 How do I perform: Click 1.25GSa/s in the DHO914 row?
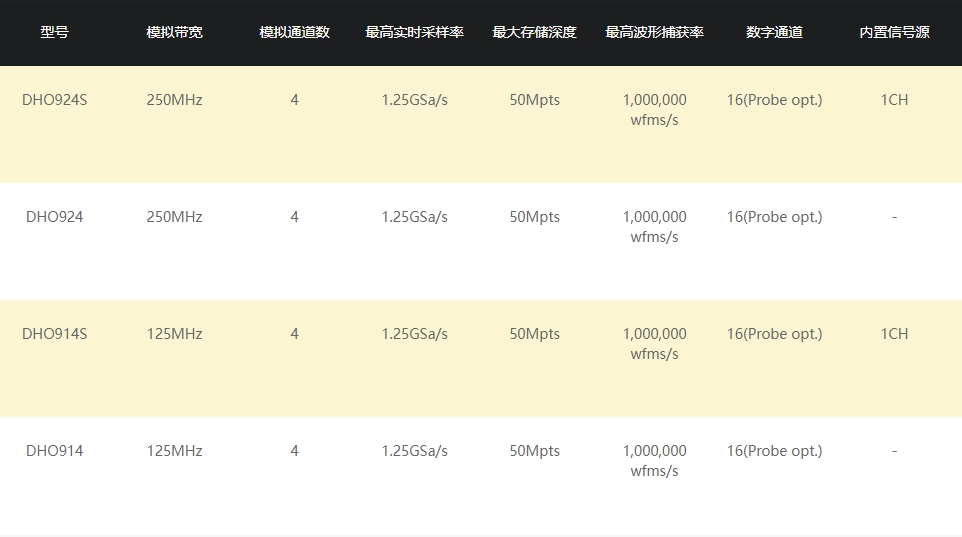coord(415,451)
